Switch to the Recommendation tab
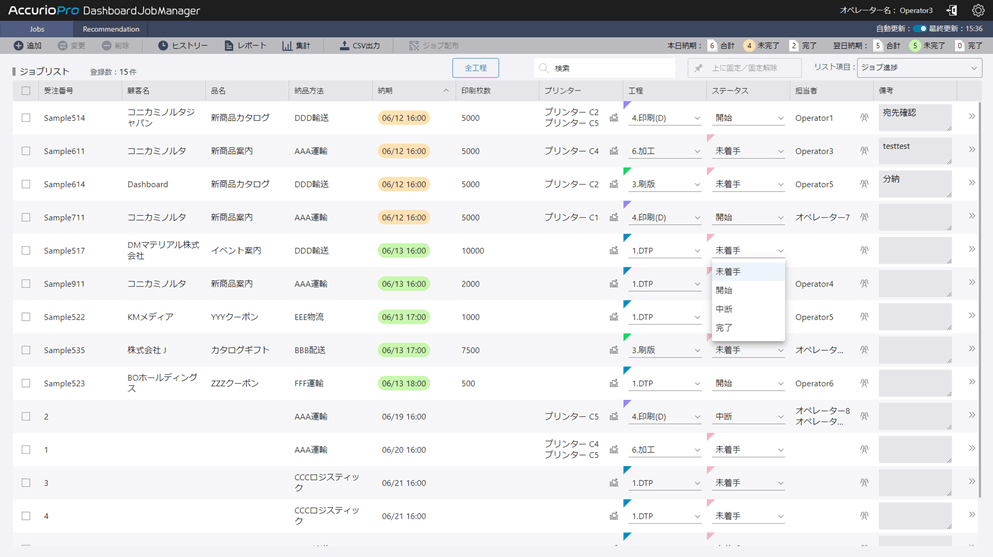Image resolution: width=993 pixels, height=557 pixels. 111,29
